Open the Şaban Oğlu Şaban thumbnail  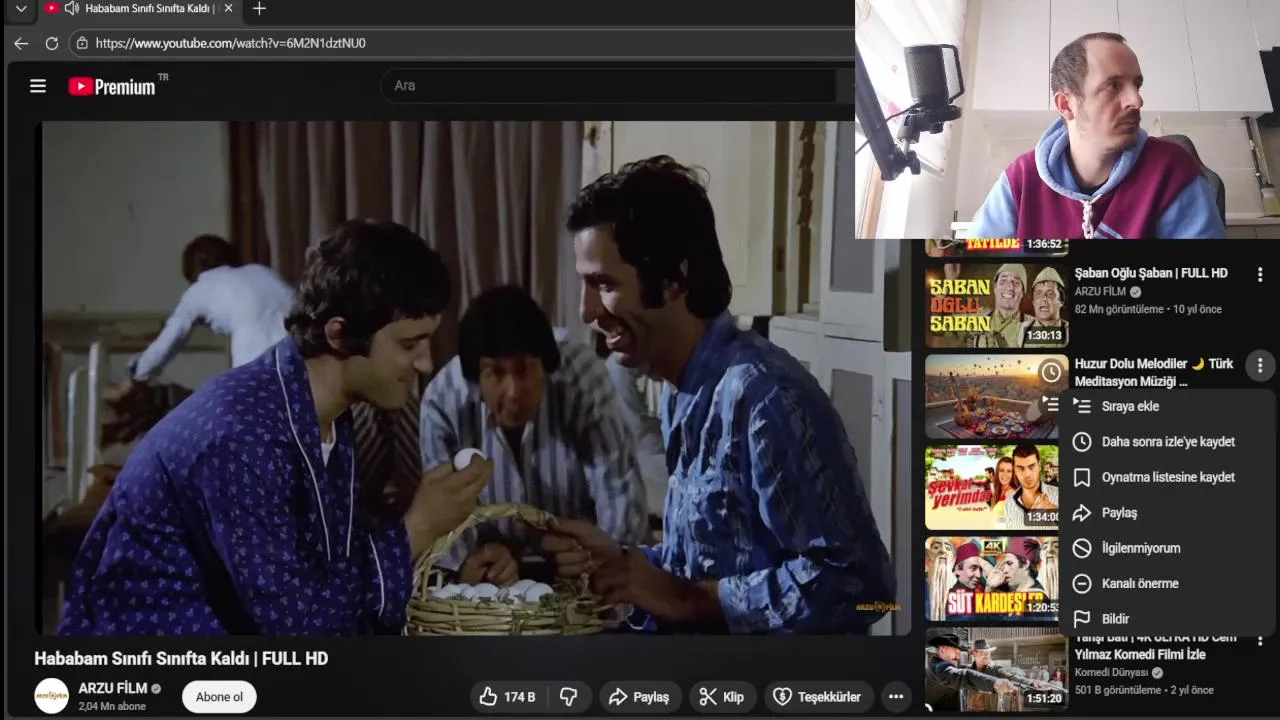click(996, 305)
